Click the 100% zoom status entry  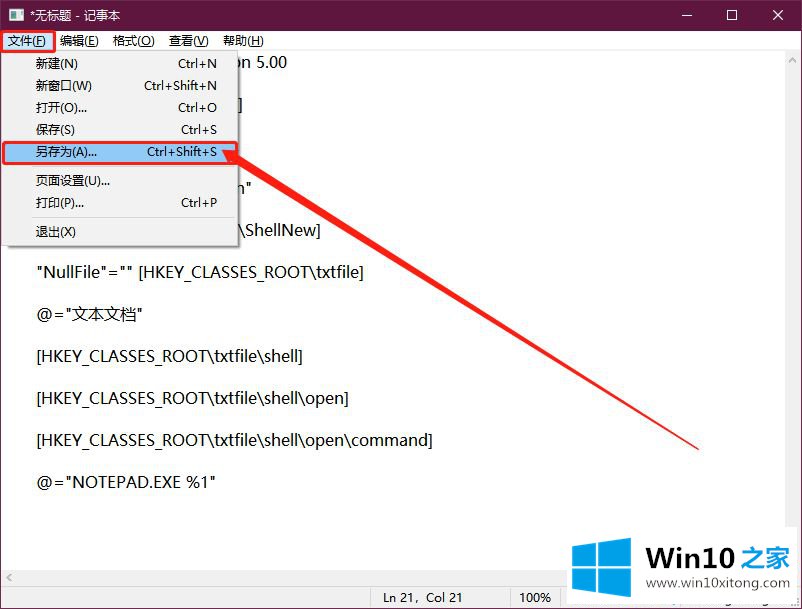coord(535,597)
